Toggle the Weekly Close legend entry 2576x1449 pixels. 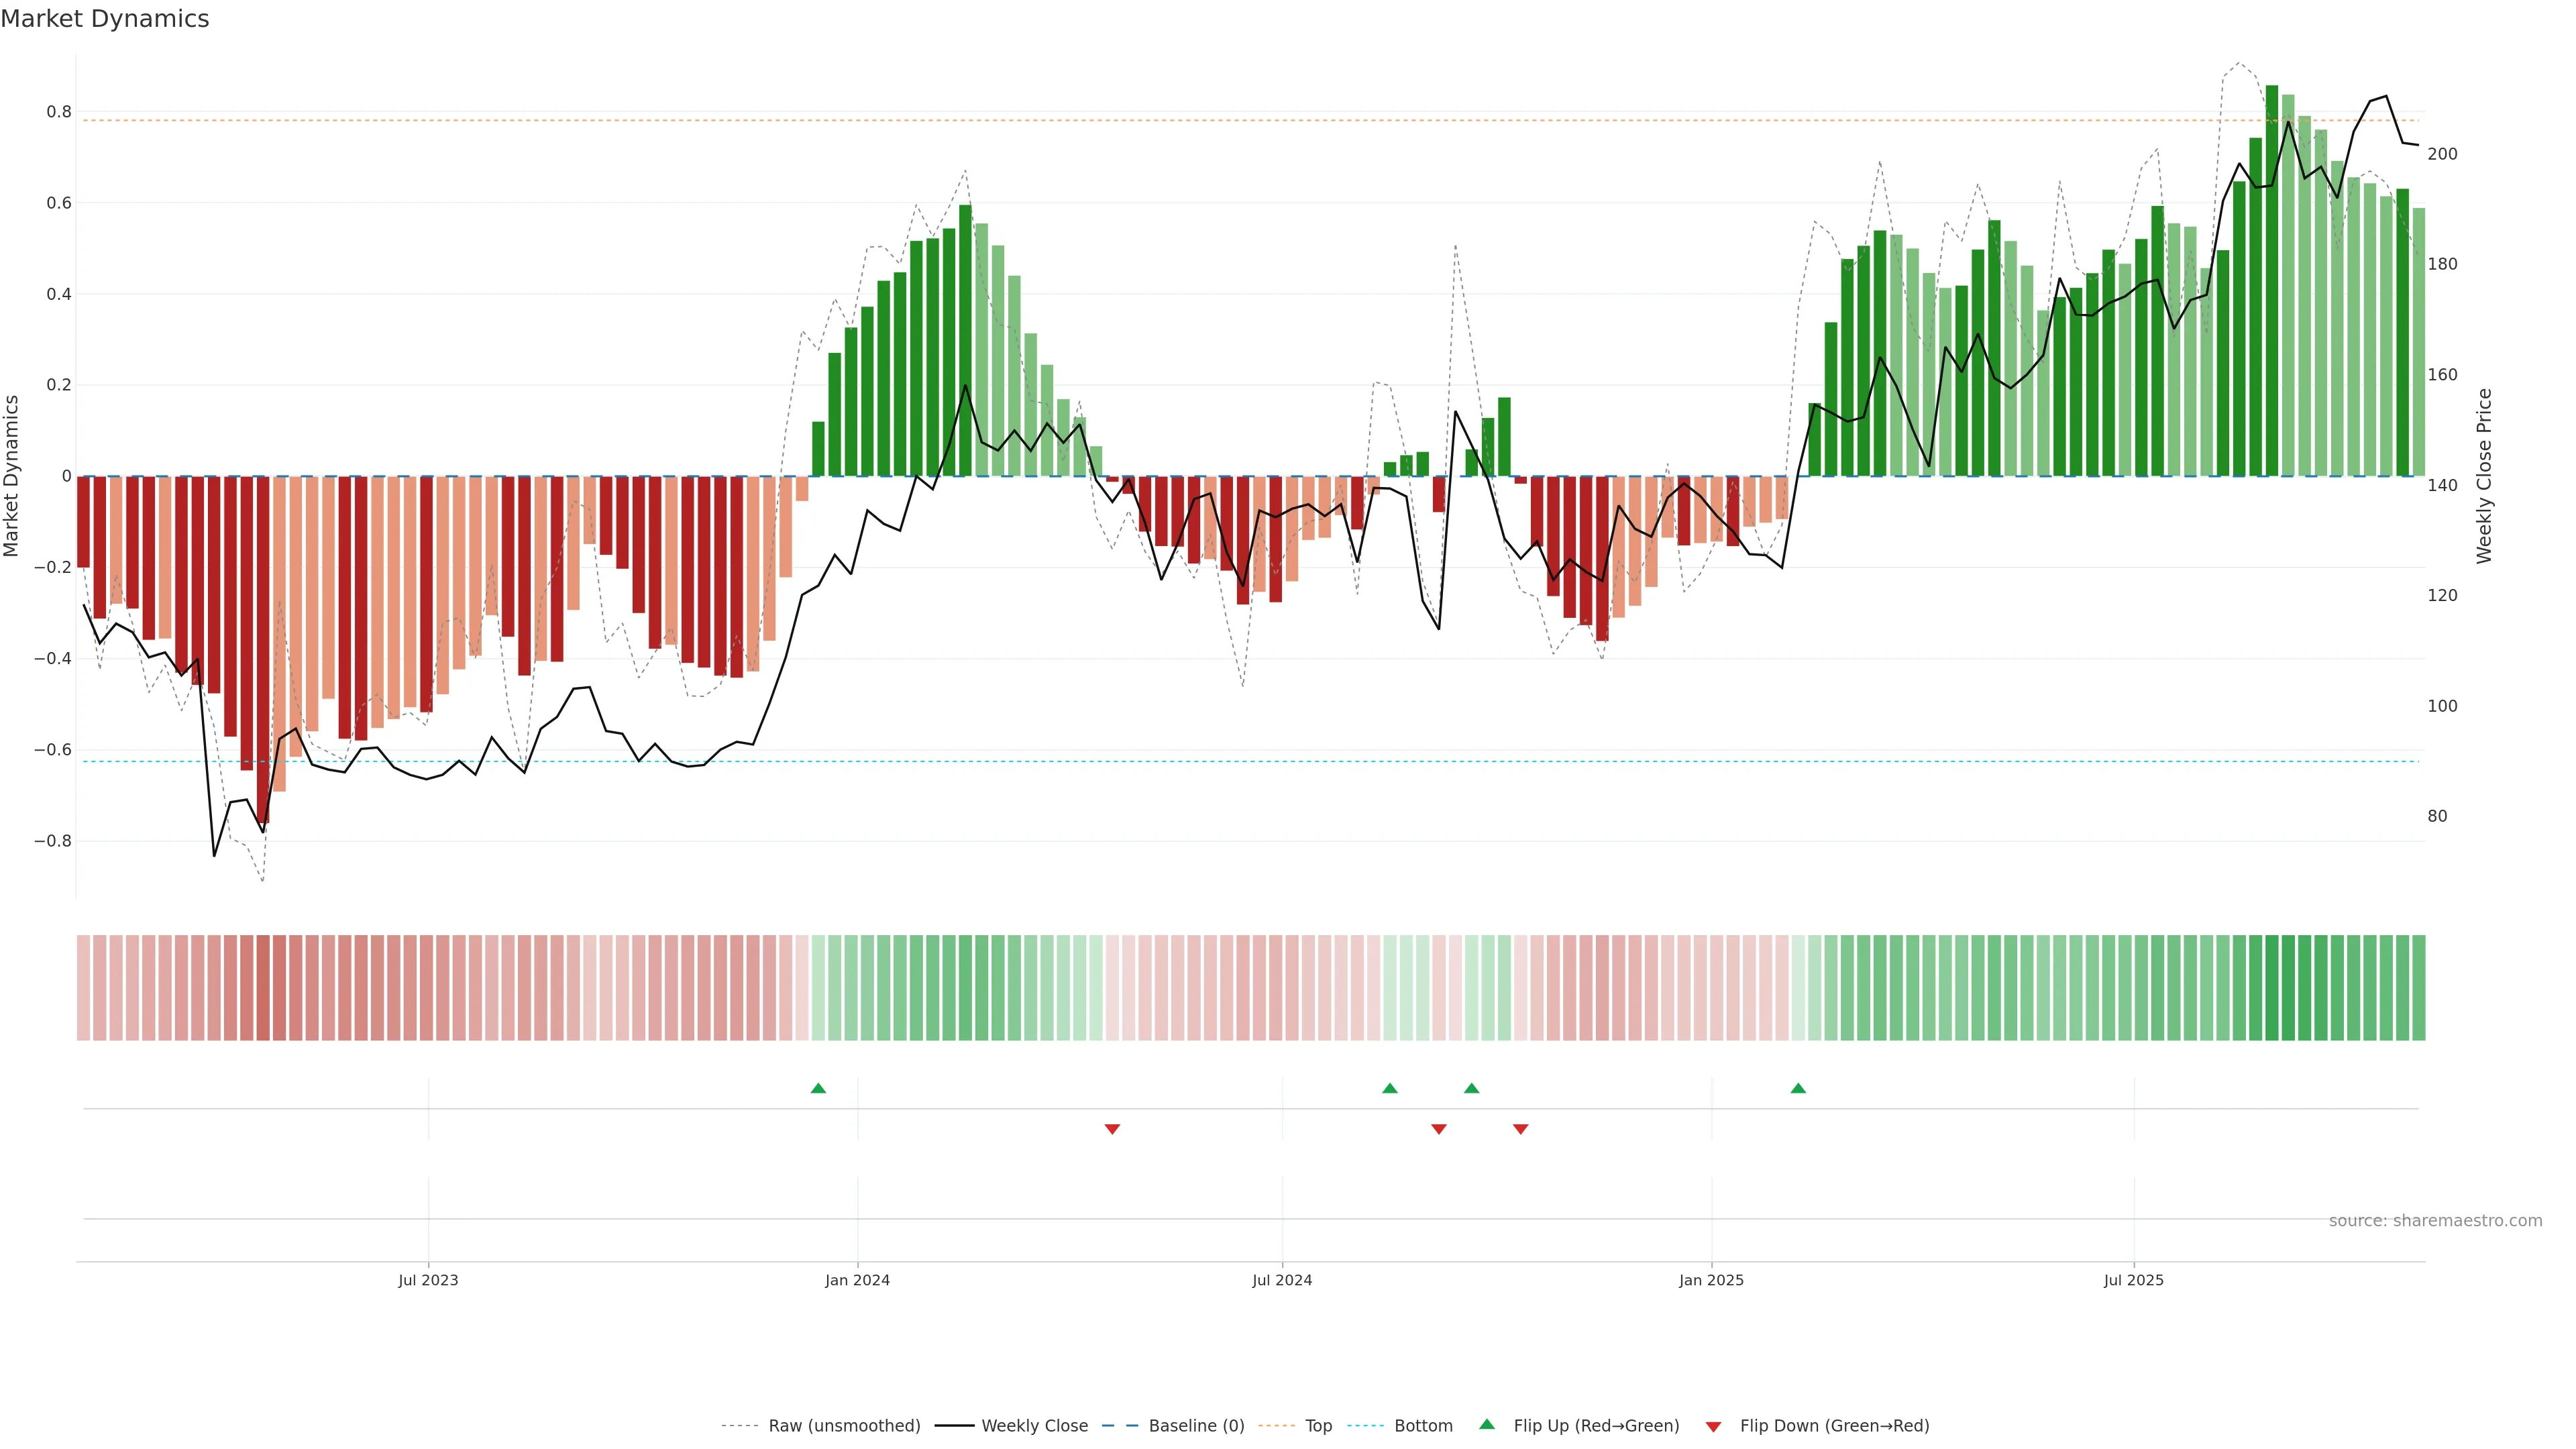[1034, 1426]
